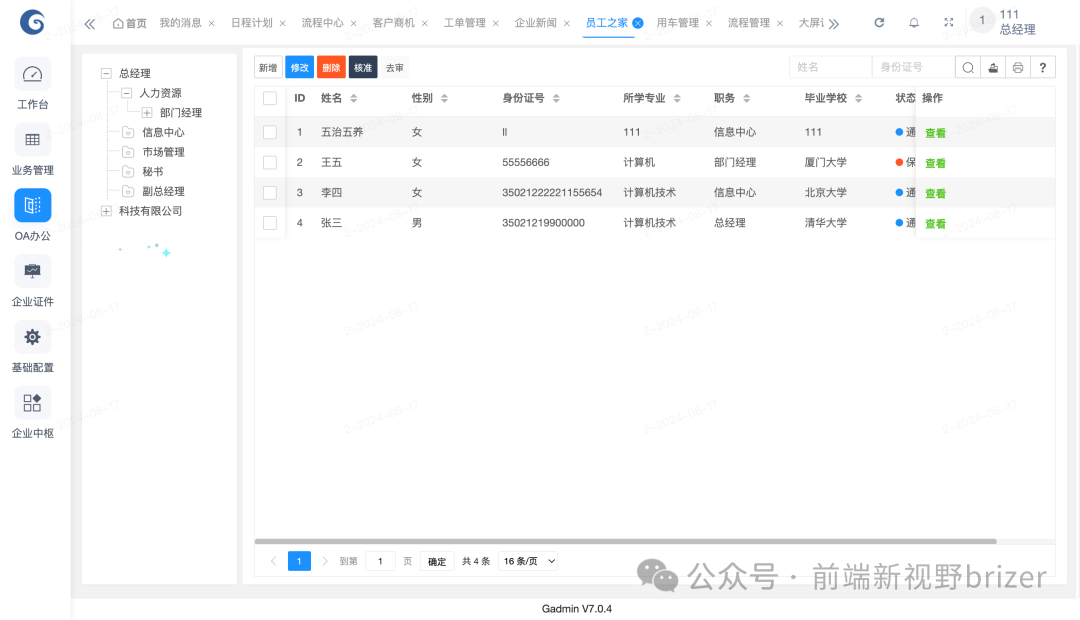Click the print icon above the table
This screenshot has width=1080, height=620.
click(x=1017, y=67)
